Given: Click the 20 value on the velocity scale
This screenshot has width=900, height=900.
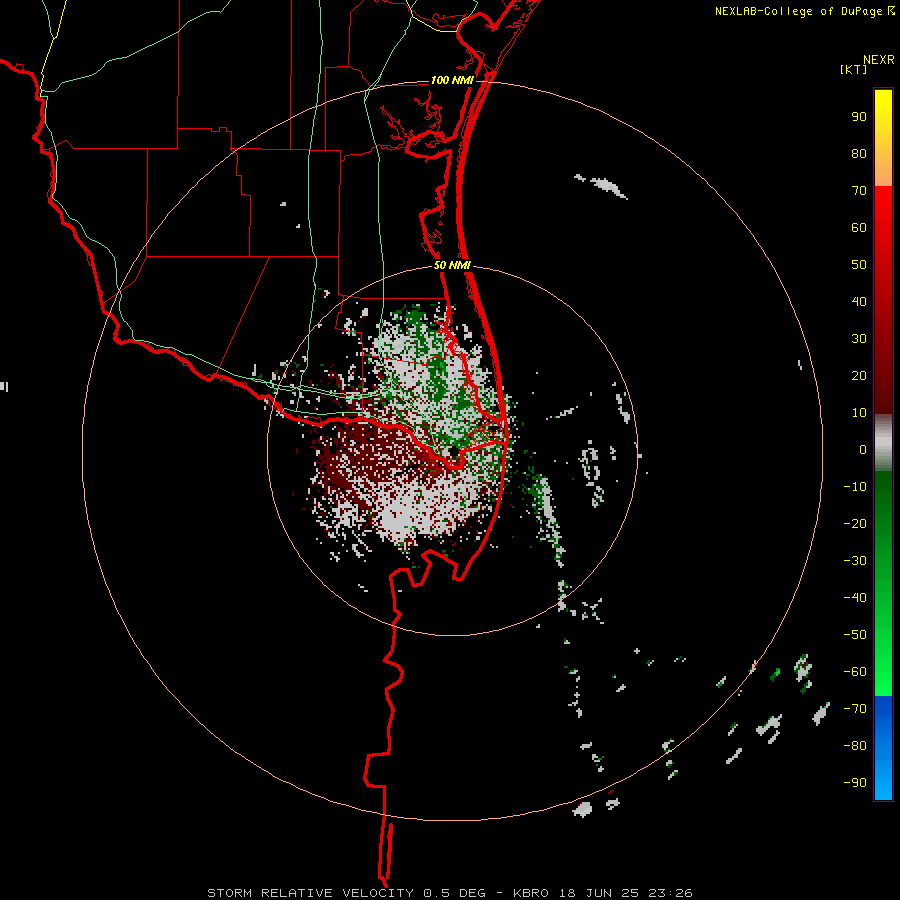Looking at the screenshot, I should pyautogui.click(x=859, y=375).
